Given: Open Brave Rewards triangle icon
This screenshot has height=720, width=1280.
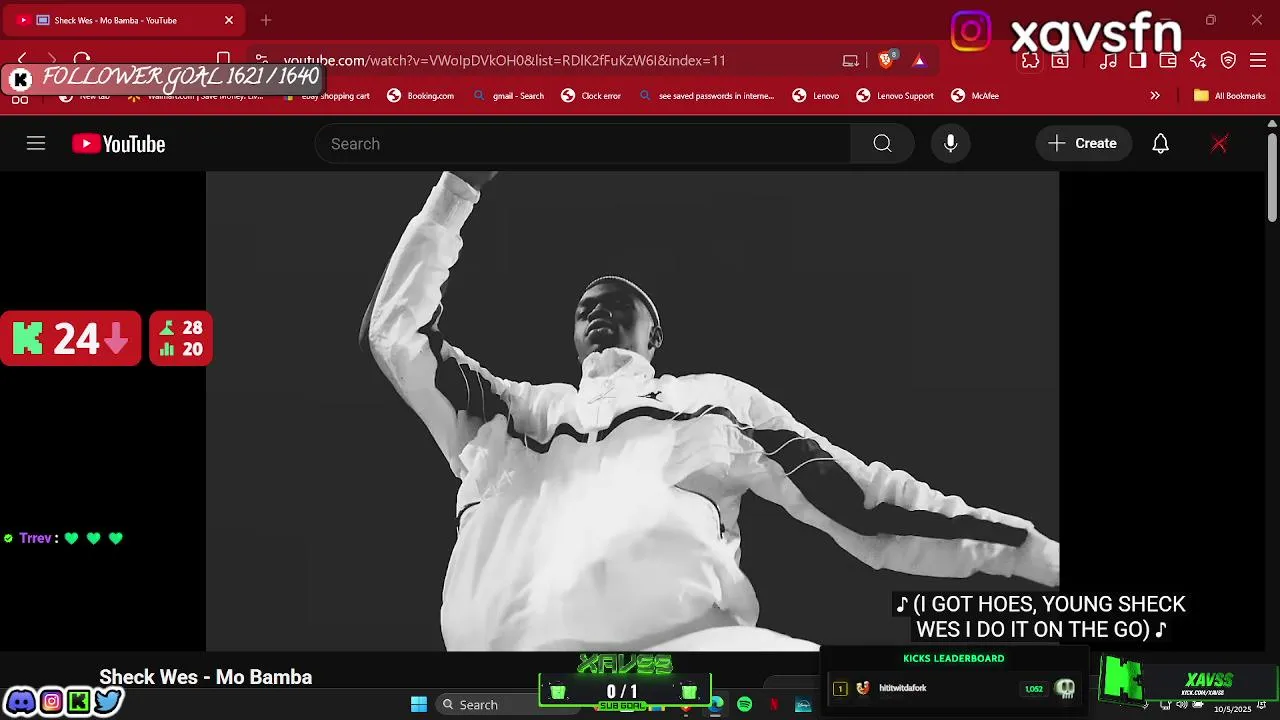Looking at the screenshot, I should tap(919, 60).
